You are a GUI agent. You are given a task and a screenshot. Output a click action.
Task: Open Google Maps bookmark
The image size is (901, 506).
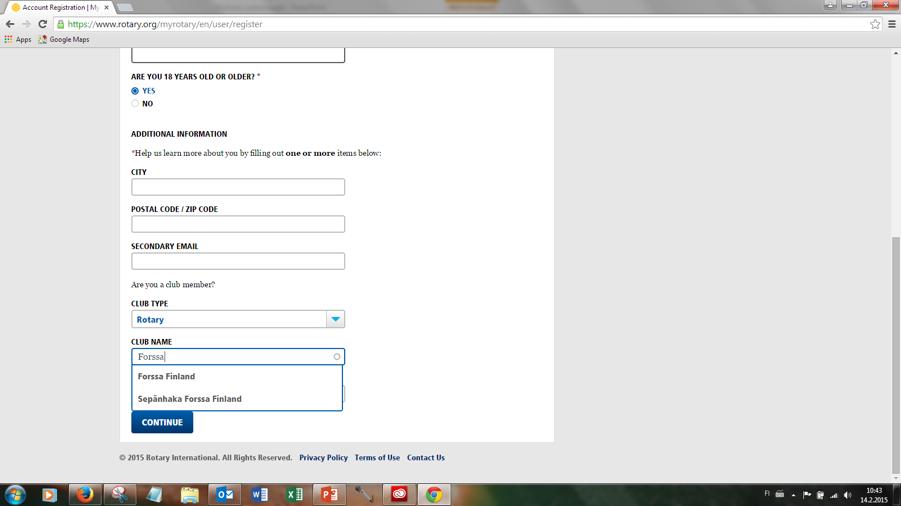[x=64, y=40]
